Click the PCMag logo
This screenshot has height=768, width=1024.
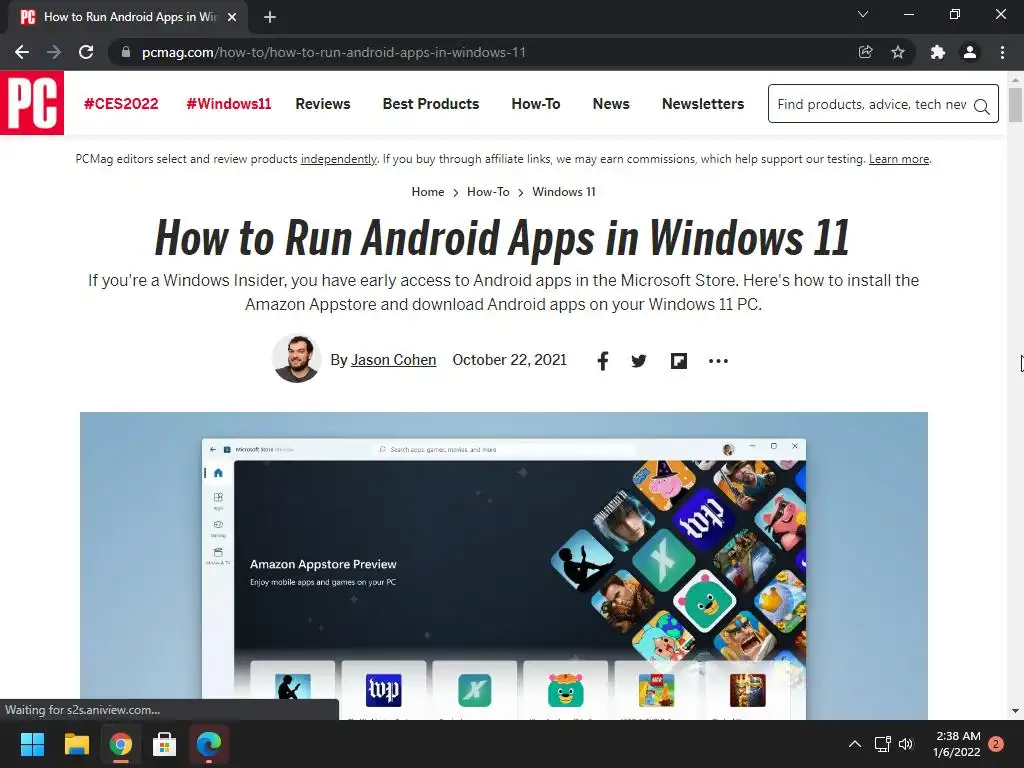32,103
